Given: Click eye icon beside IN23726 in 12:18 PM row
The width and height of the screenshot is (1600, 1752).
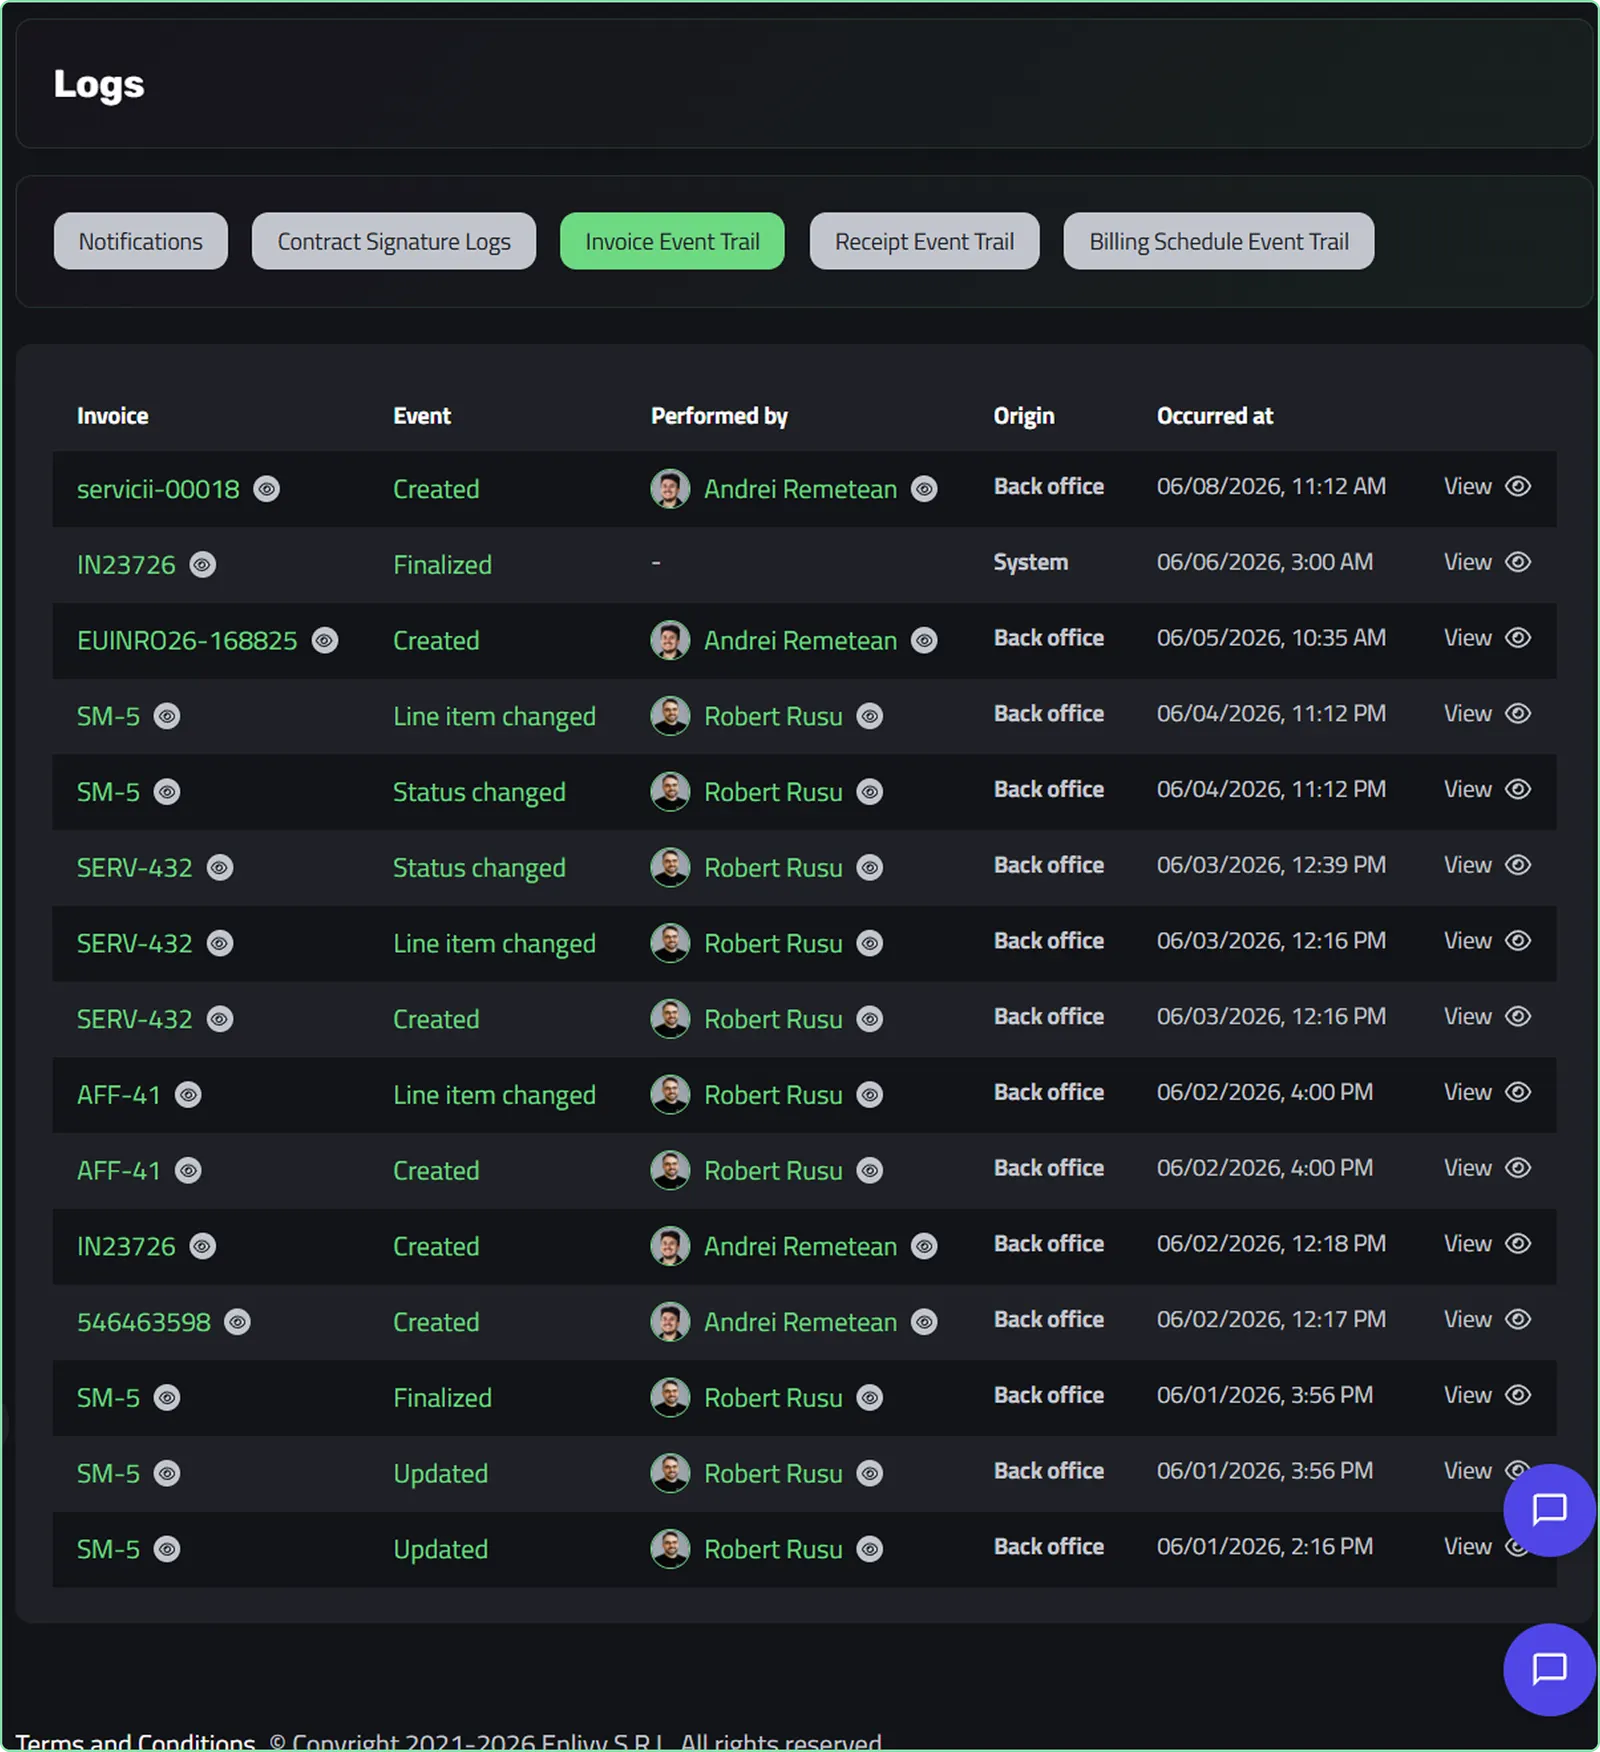Looking at the screenshot, I should click(x=203, y=1246).
